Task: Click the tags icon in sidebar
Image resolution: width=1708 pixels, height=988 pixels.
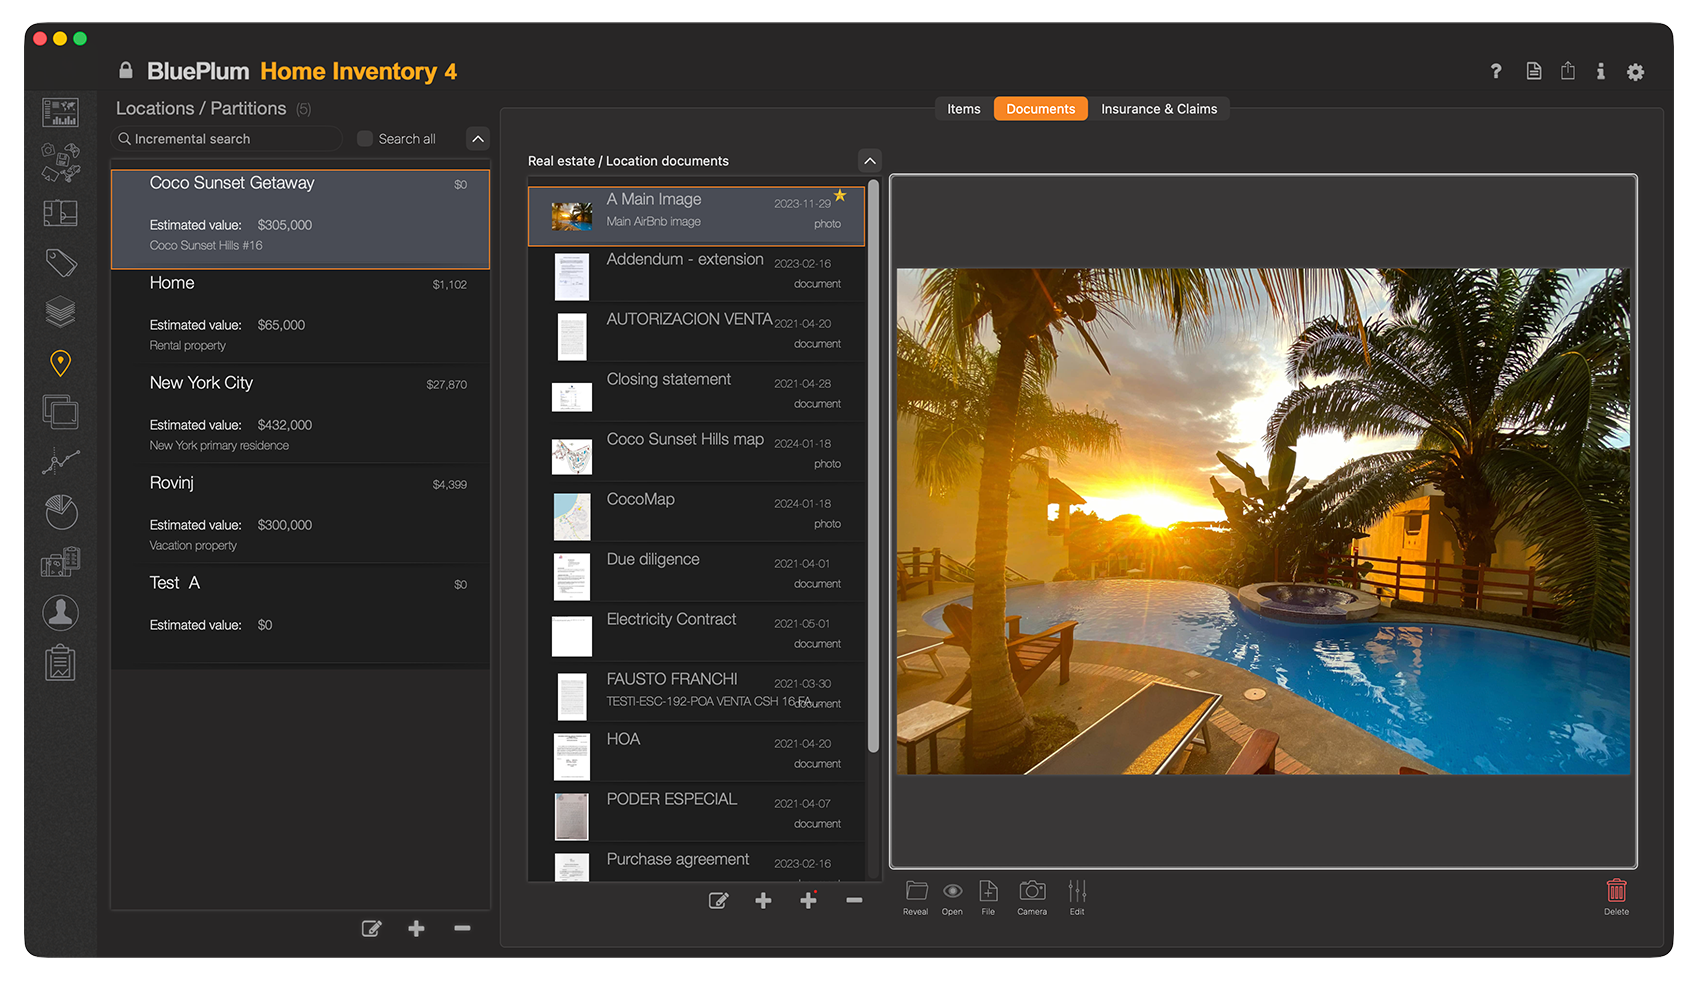Action: click(60, 263)
